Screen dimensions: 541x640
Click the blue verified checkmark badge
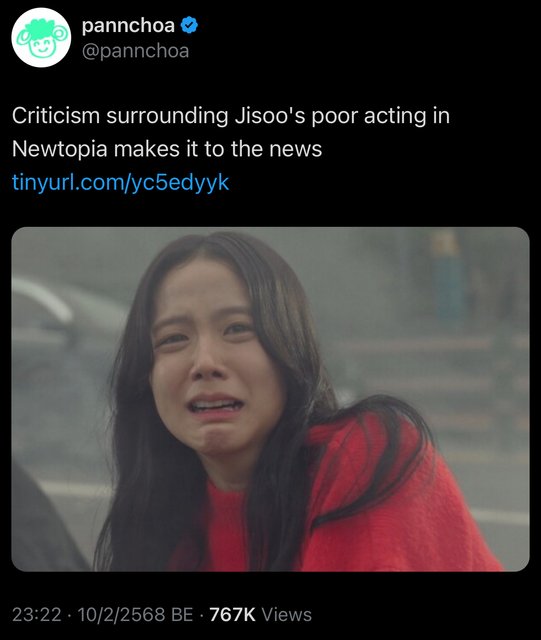[x=189, y=26]
